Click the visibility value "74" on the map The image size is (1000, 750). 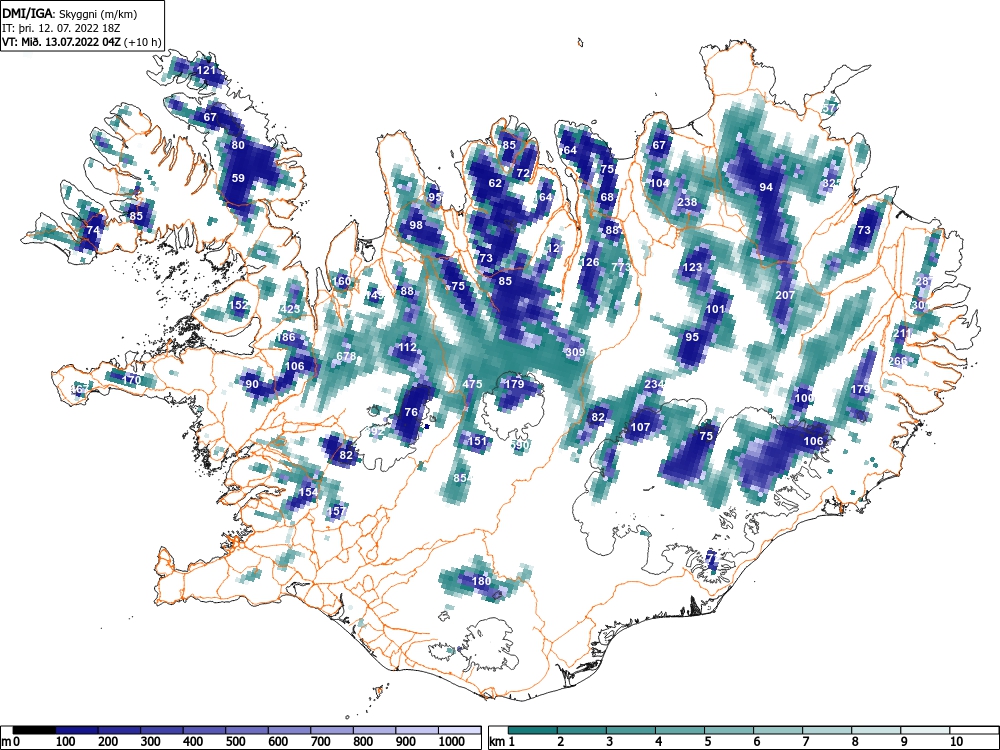coord(93,230)
